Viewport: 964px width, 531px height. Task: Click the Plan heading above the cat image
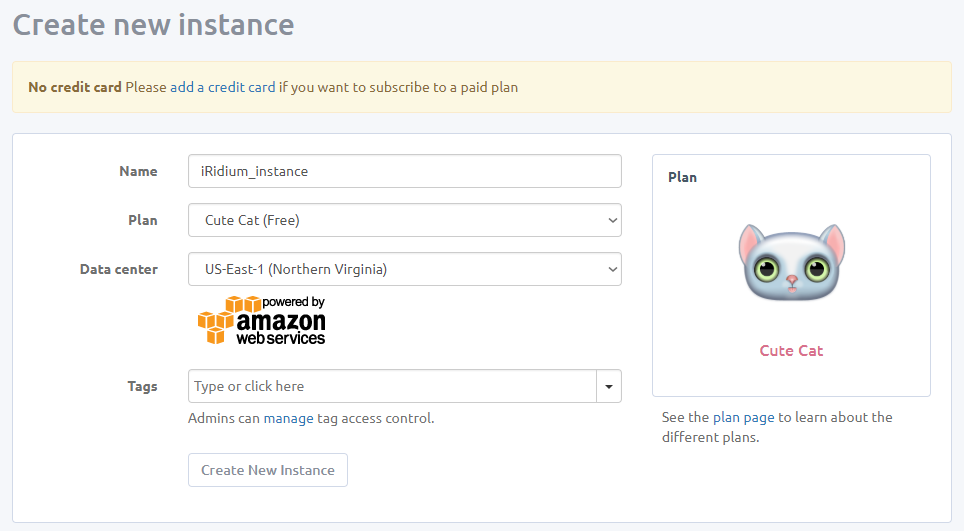pyautogui.click(x=683, y=177)
